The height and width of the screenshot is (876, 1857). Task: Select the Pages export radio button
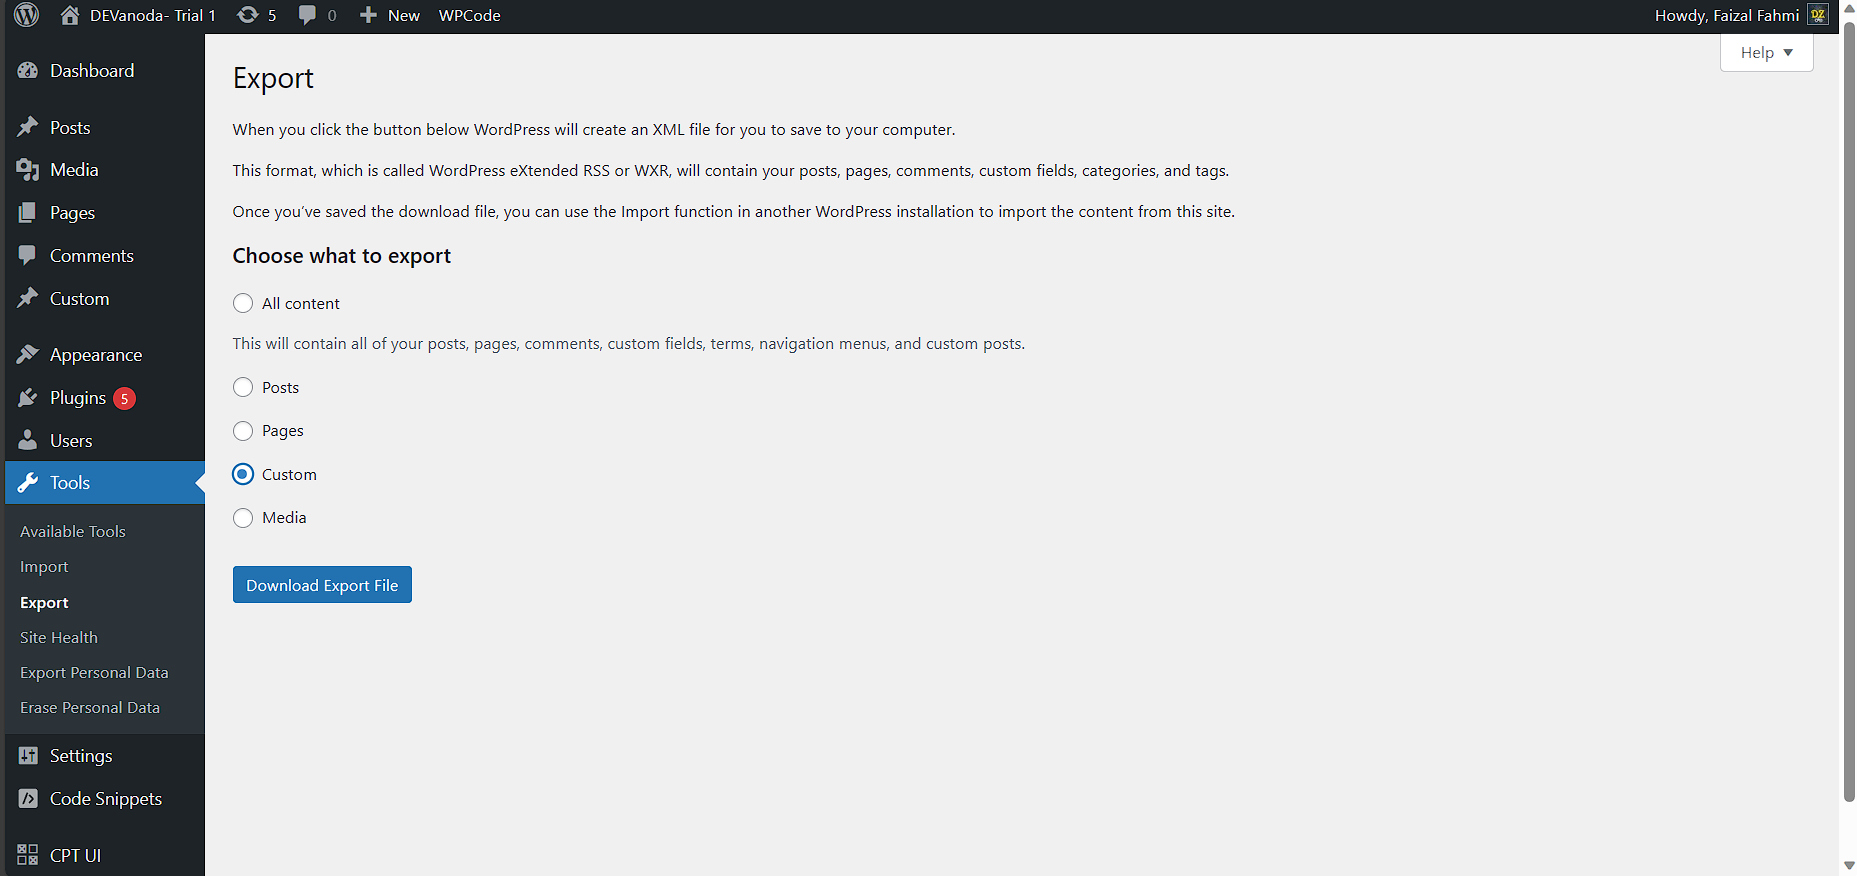point(243,431)
